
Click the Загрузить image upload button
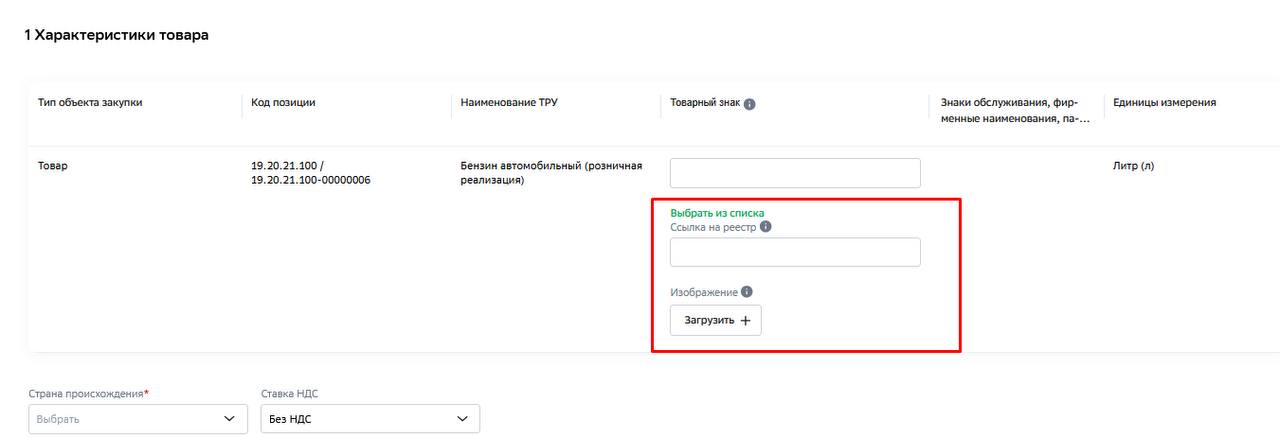click(716, 320)
